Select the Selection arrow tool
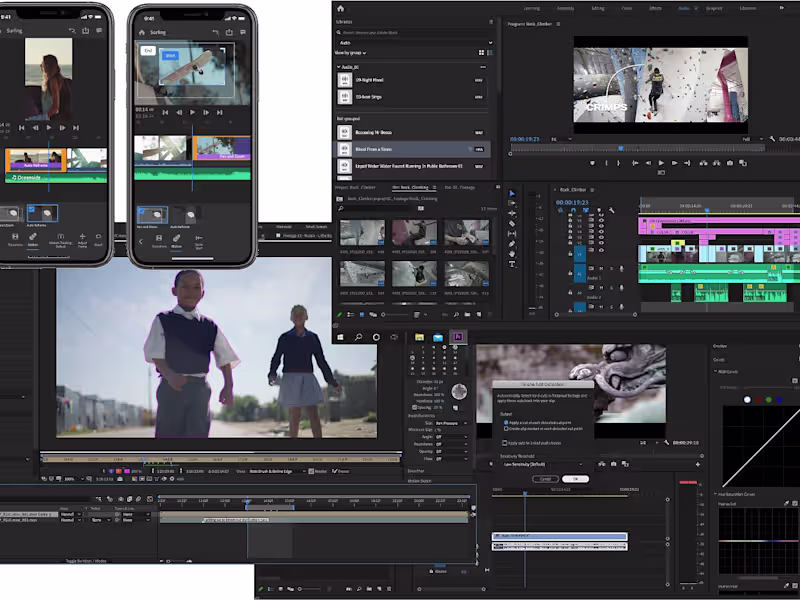The image size is (800, 600). (x=512, y=194)
